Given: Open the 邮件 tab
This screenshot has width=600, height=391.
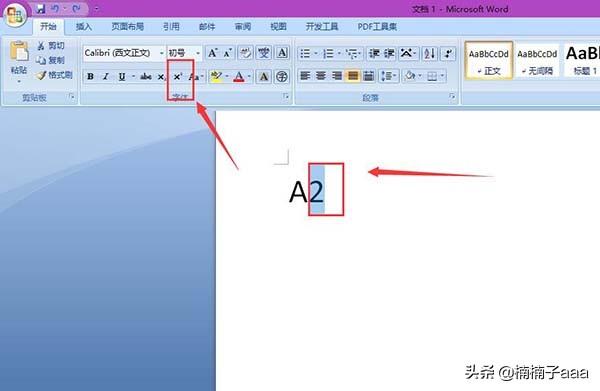Looking at the screenshot, I should [207, 26].
